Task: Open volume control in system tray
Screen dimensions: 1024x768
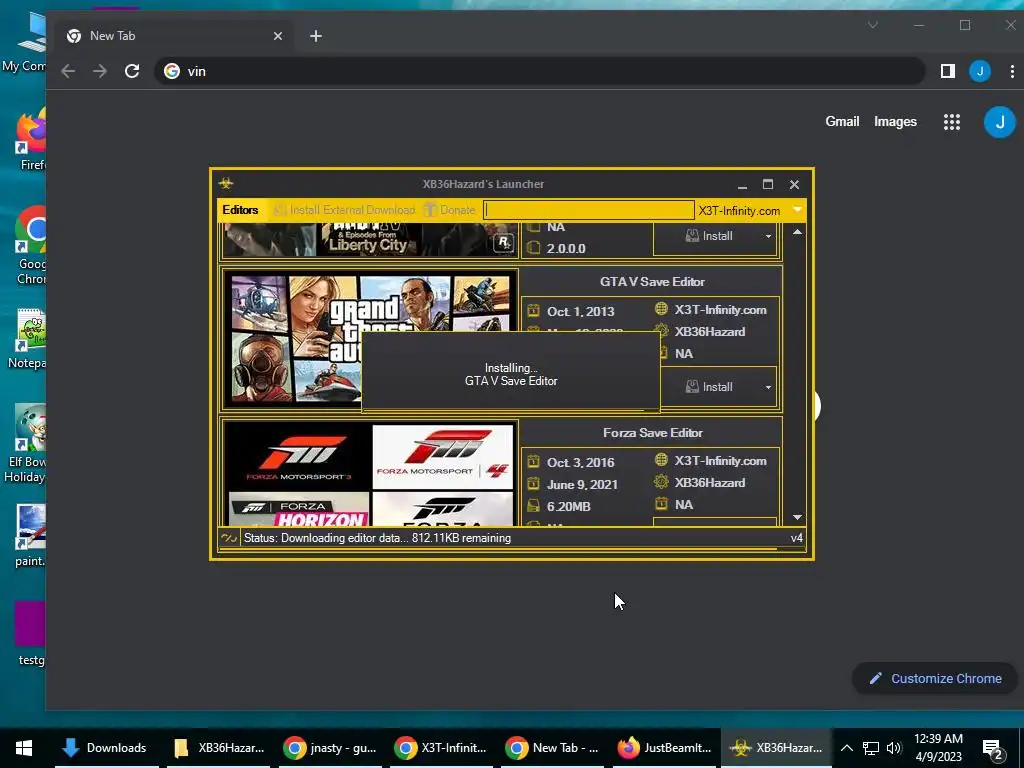Action: point(894,748)
